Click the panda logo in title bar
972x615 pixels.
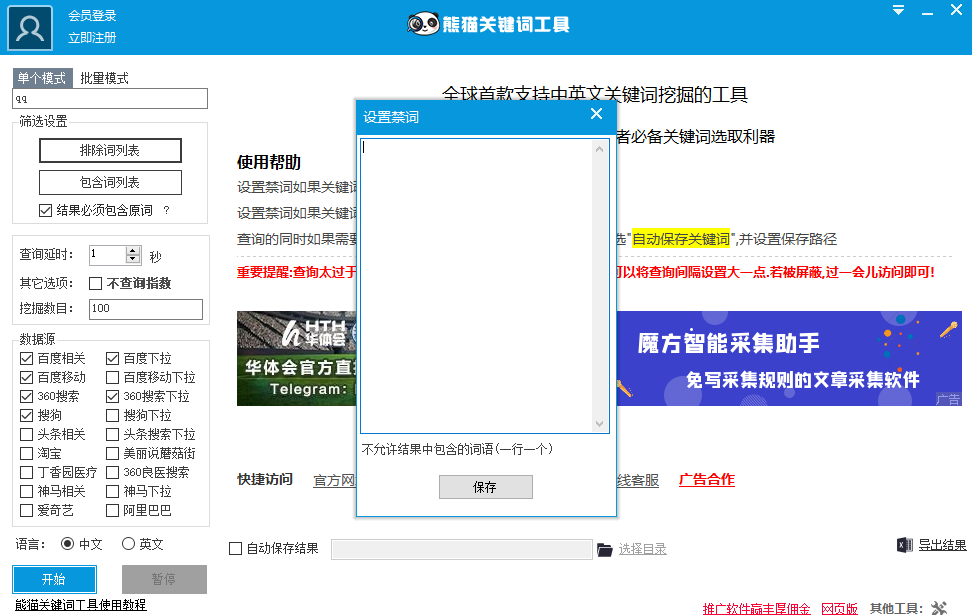click(423, 24)
